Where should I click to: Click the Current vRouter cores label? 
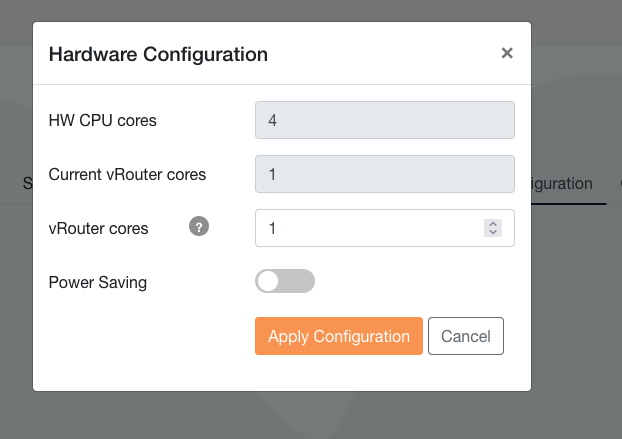(x=127, y=174)
